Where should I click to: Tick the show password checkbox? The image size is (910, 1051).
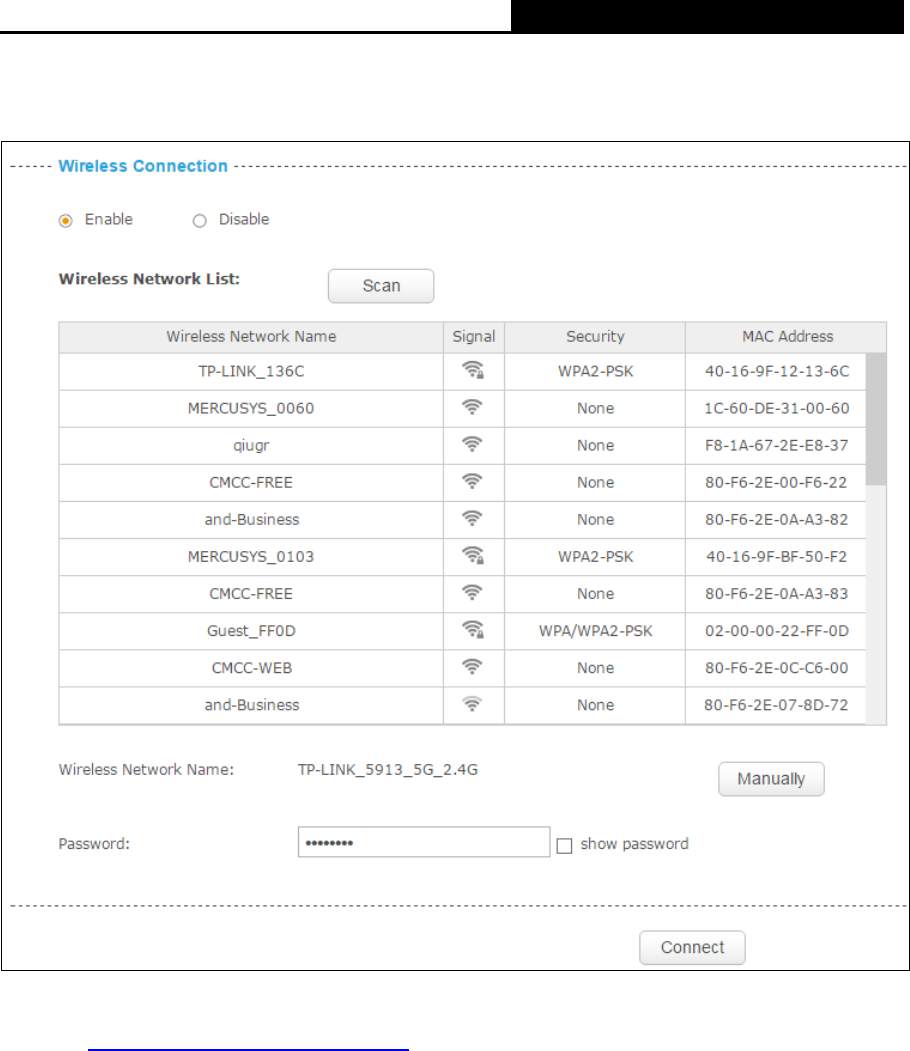pos(564,845)
